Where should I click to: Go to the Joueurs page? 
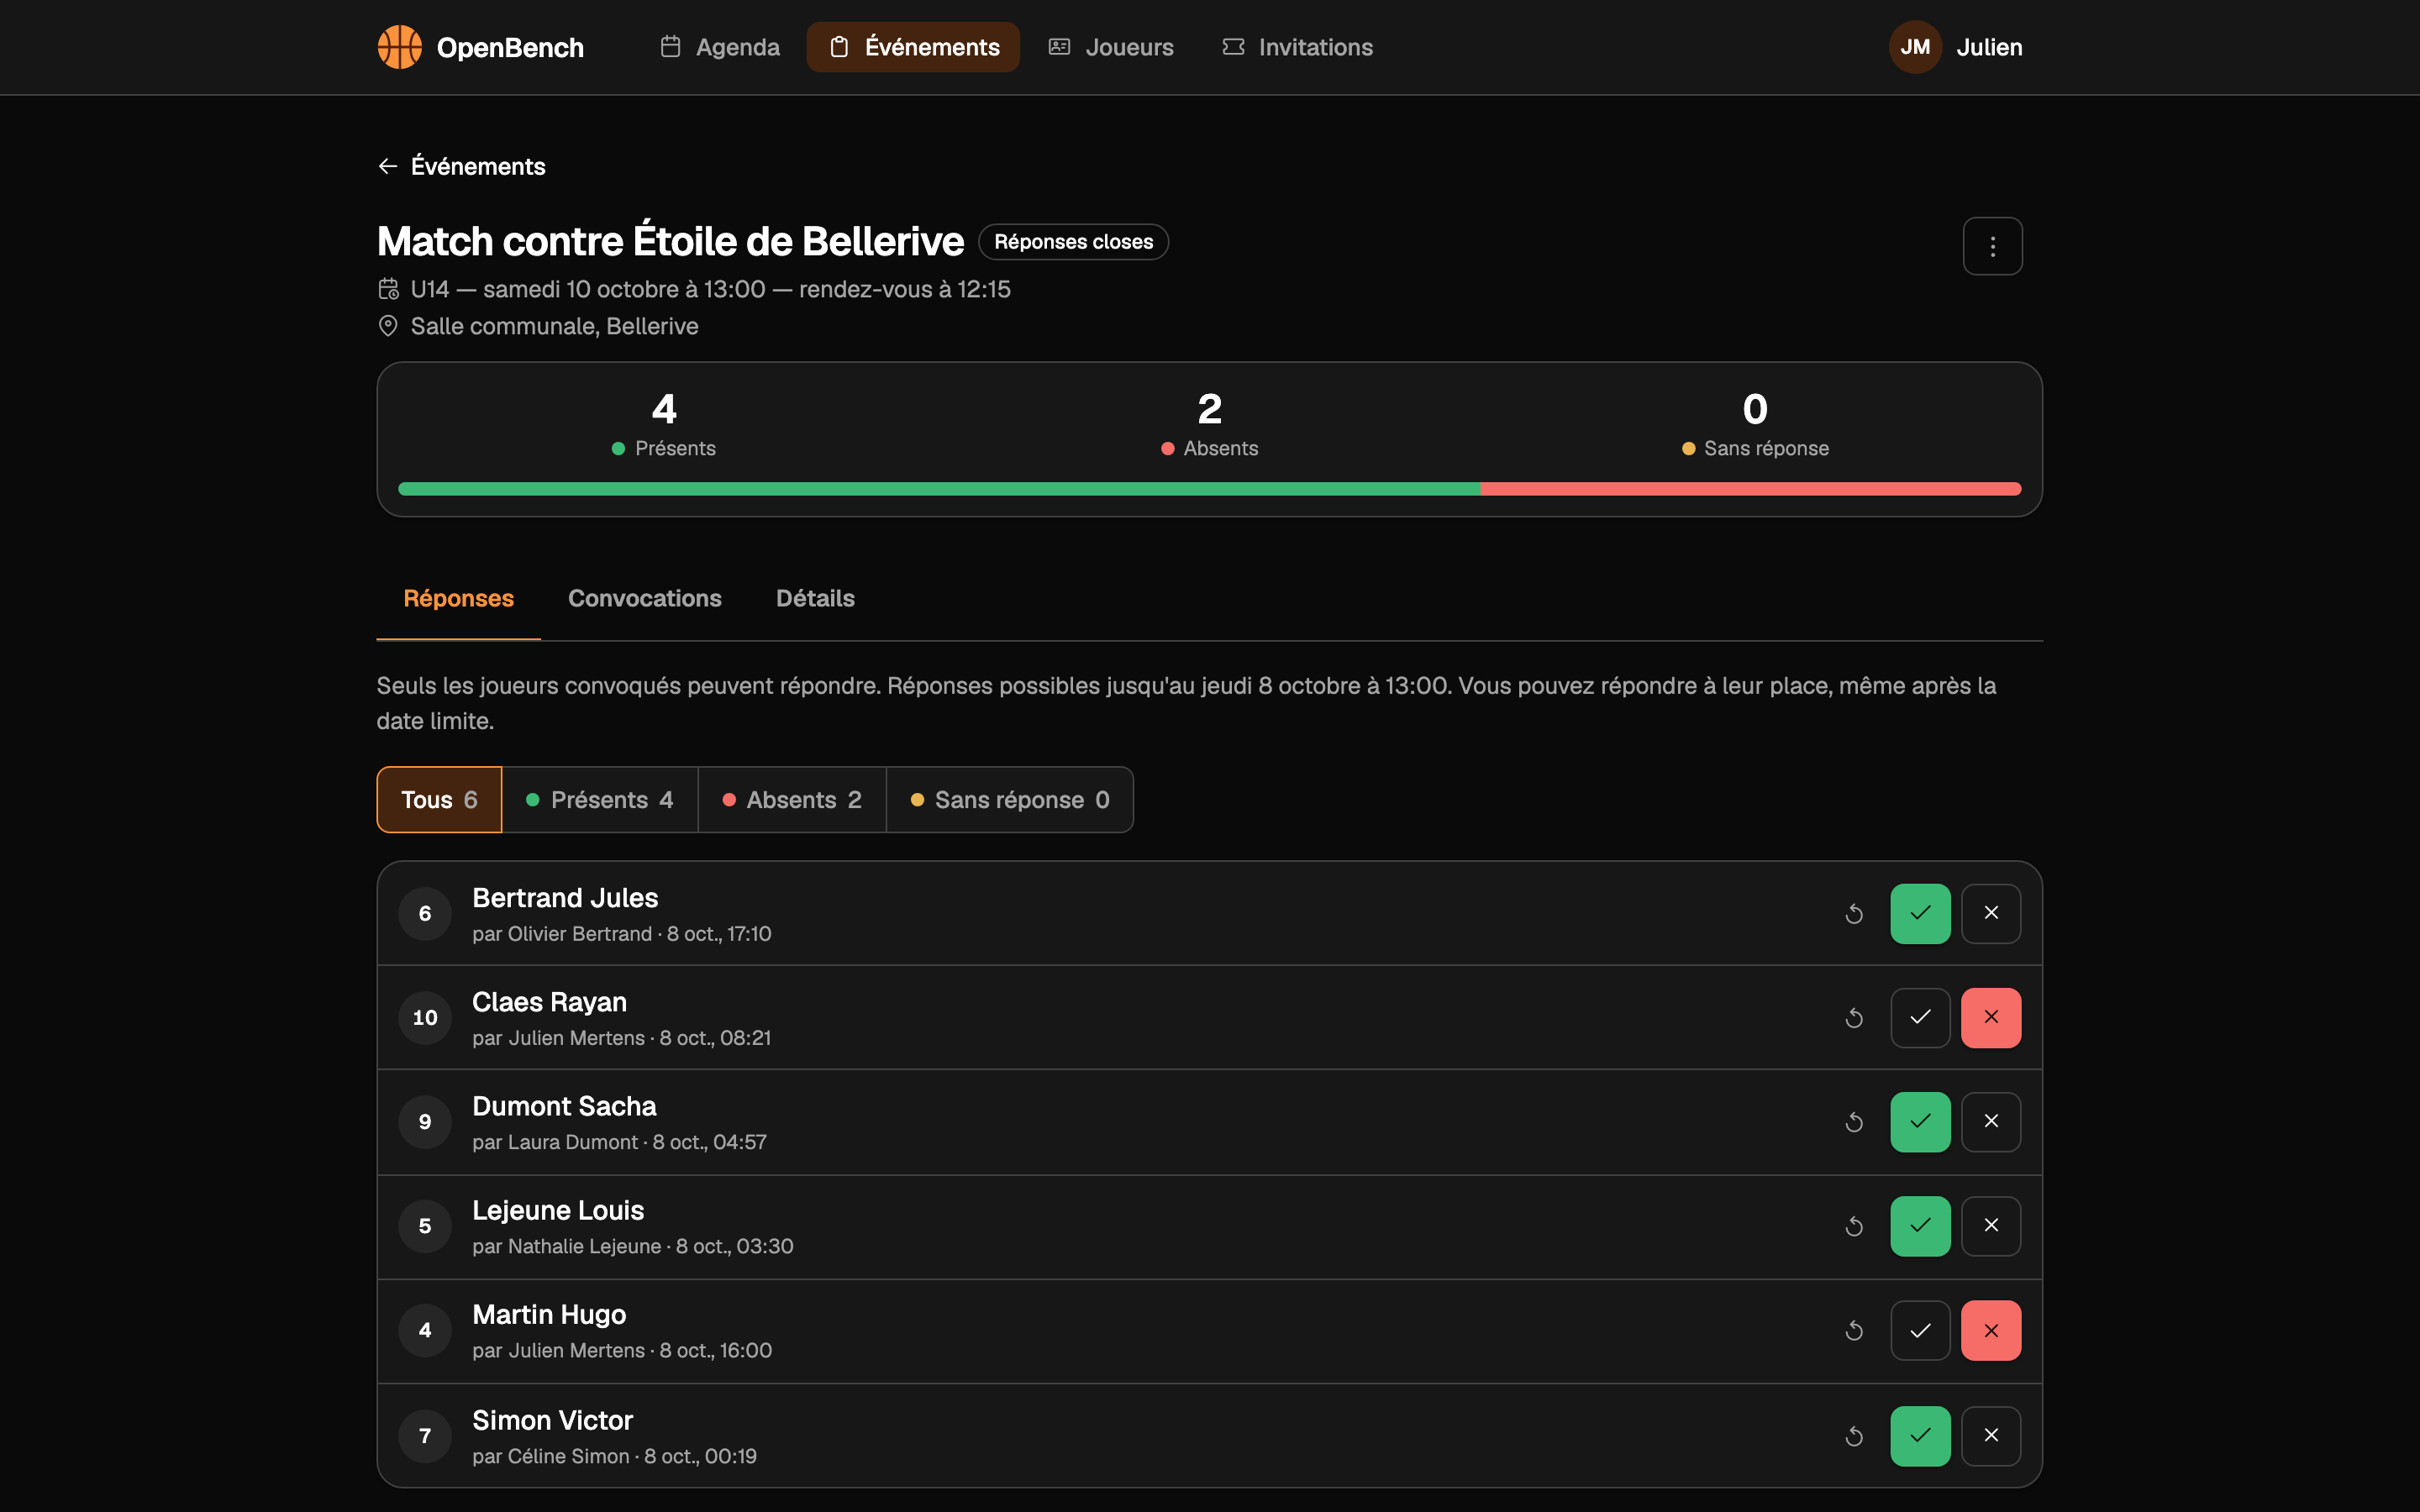[x=1110, y=47]
